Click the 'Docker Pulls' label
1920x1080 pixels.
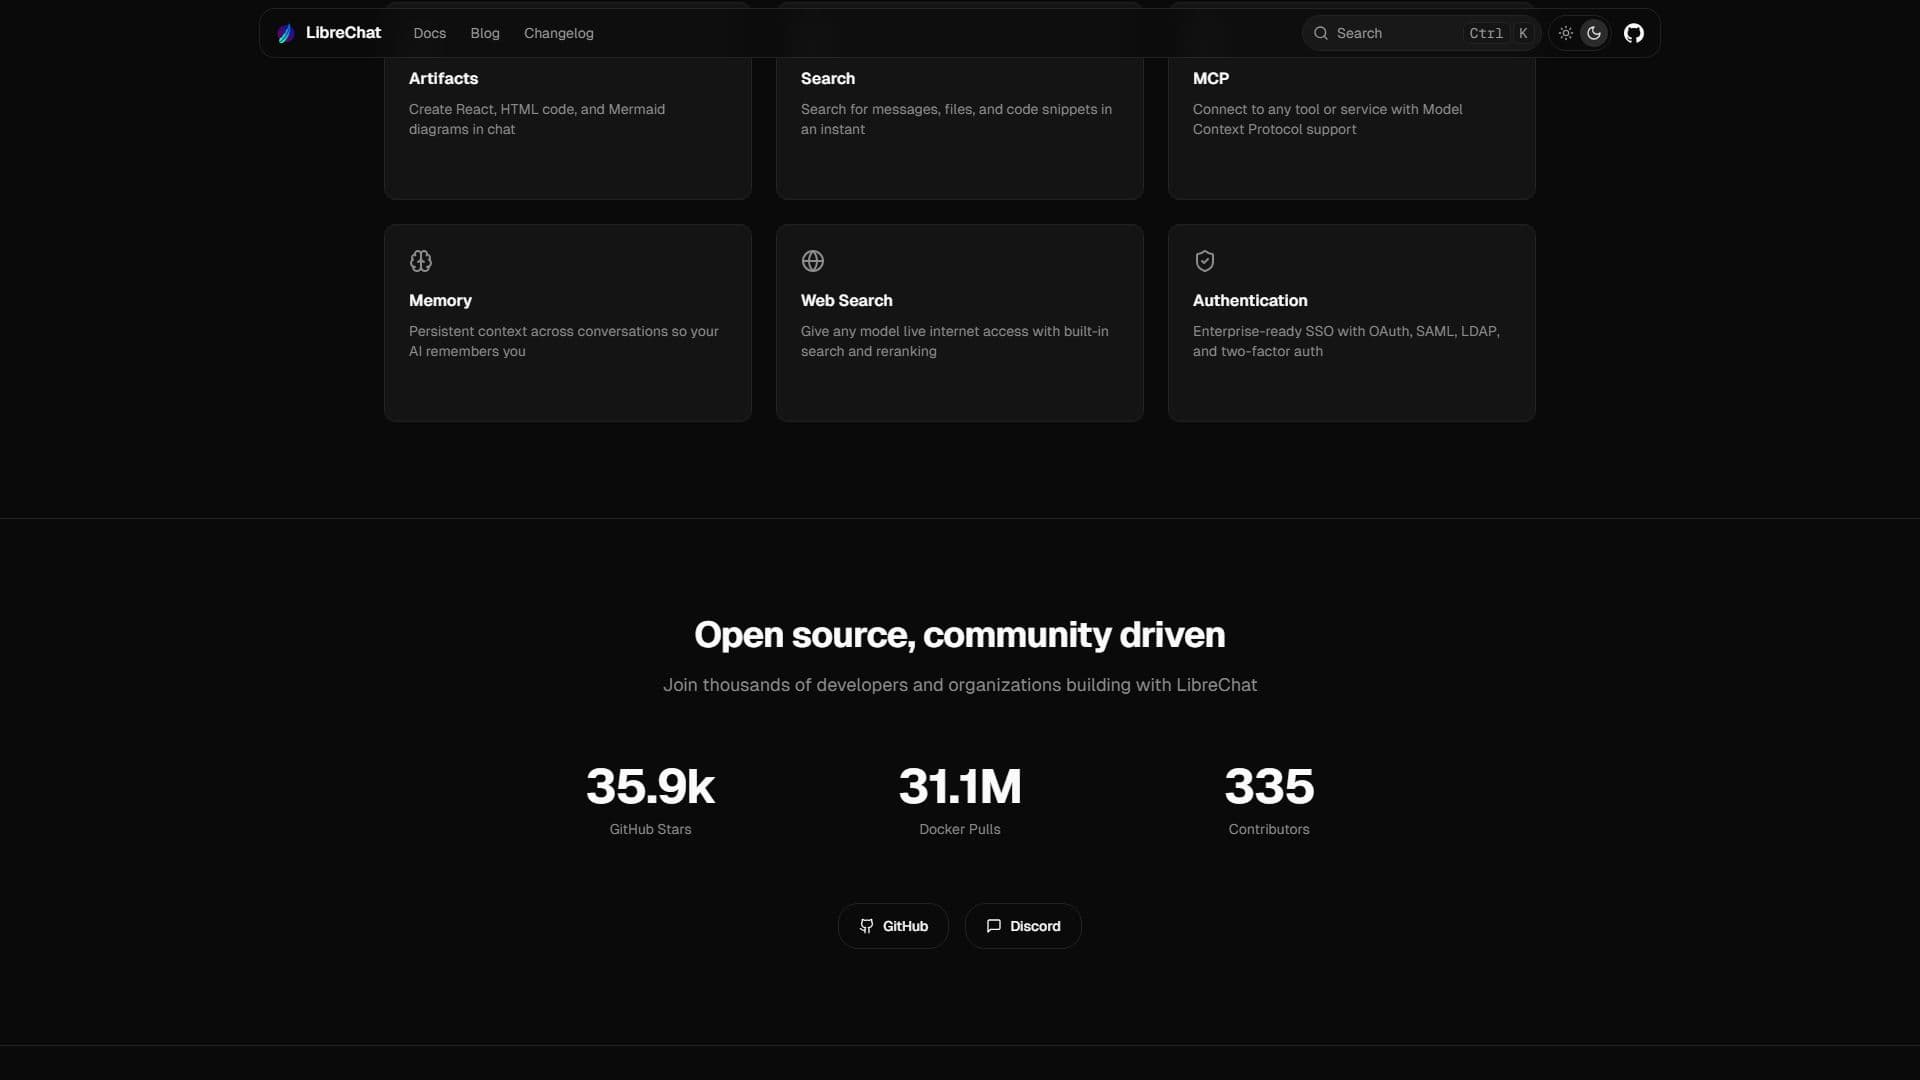(x=960, y=829)
